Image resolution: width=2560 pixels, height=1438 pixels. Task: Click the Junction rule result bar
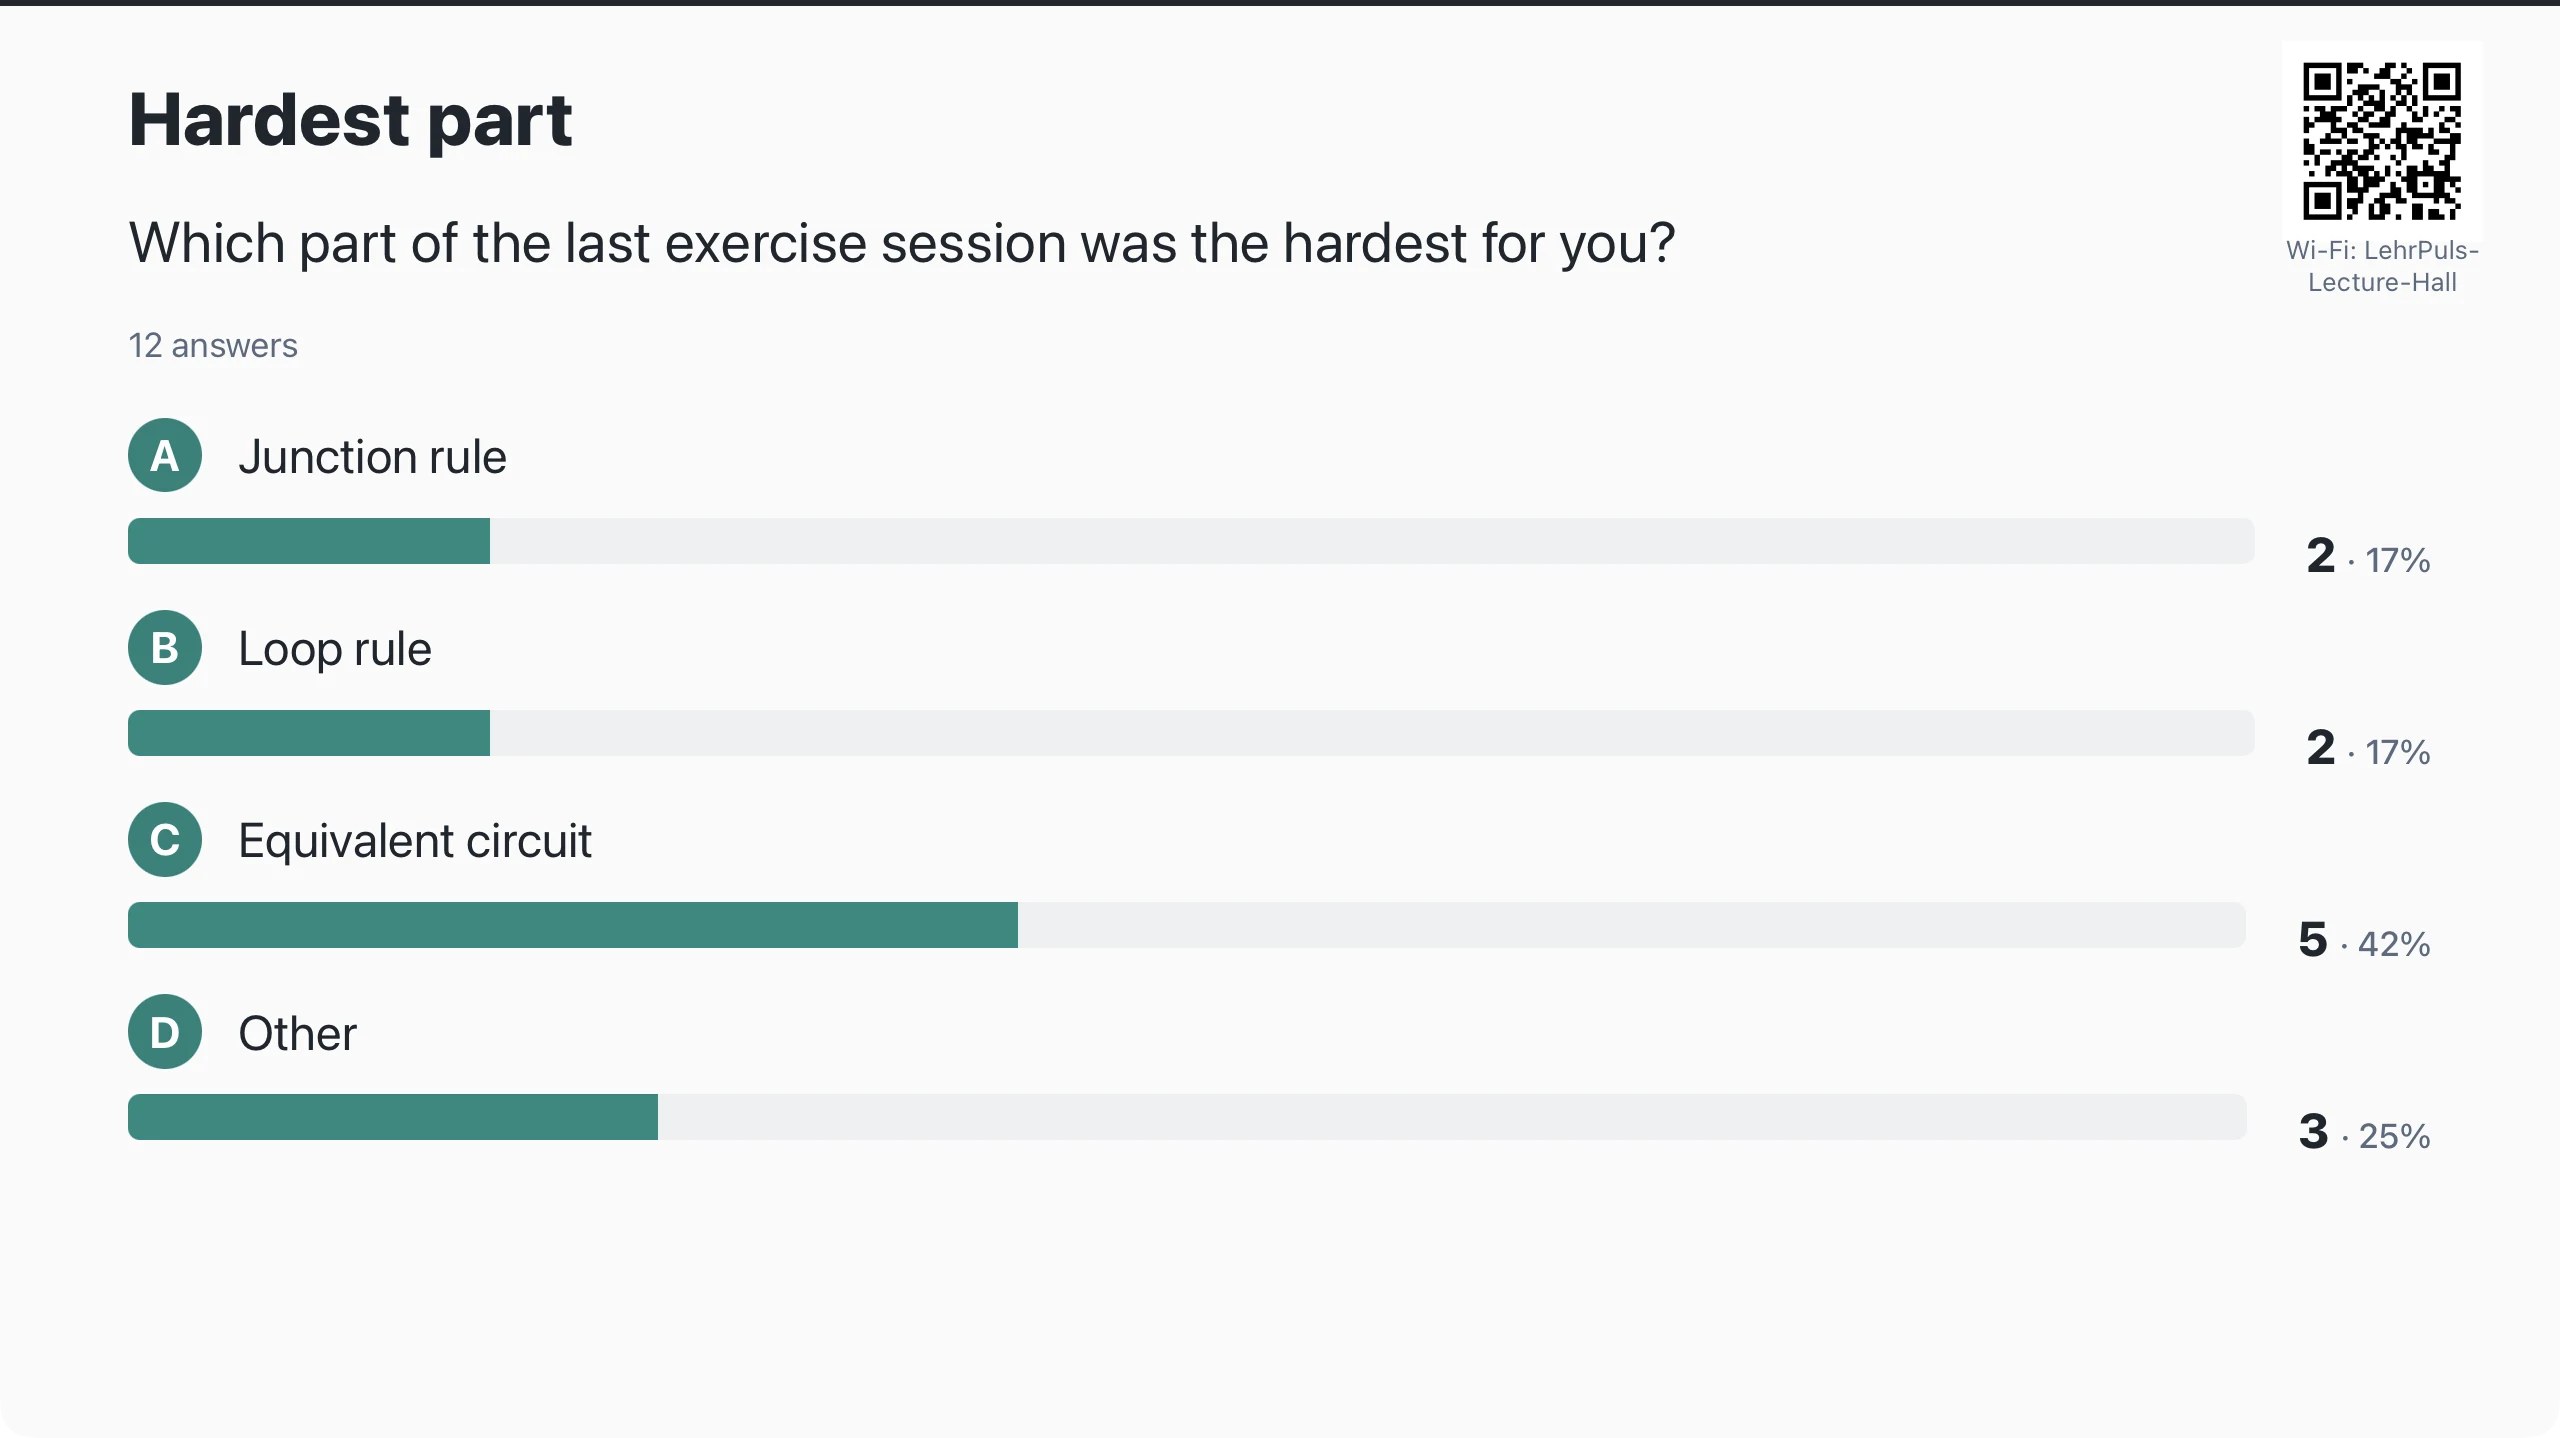[x=1191, y=541]
